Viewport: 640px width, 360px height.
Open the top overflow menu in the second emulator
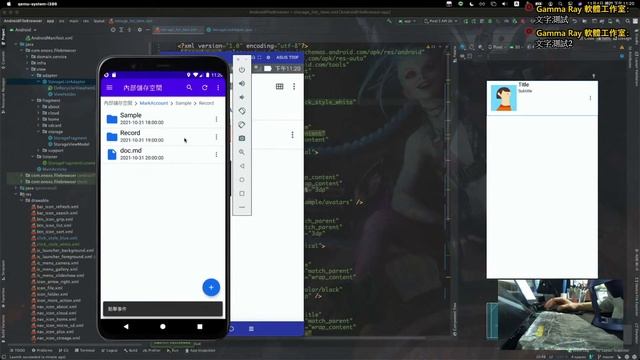[x=294, y=86]
